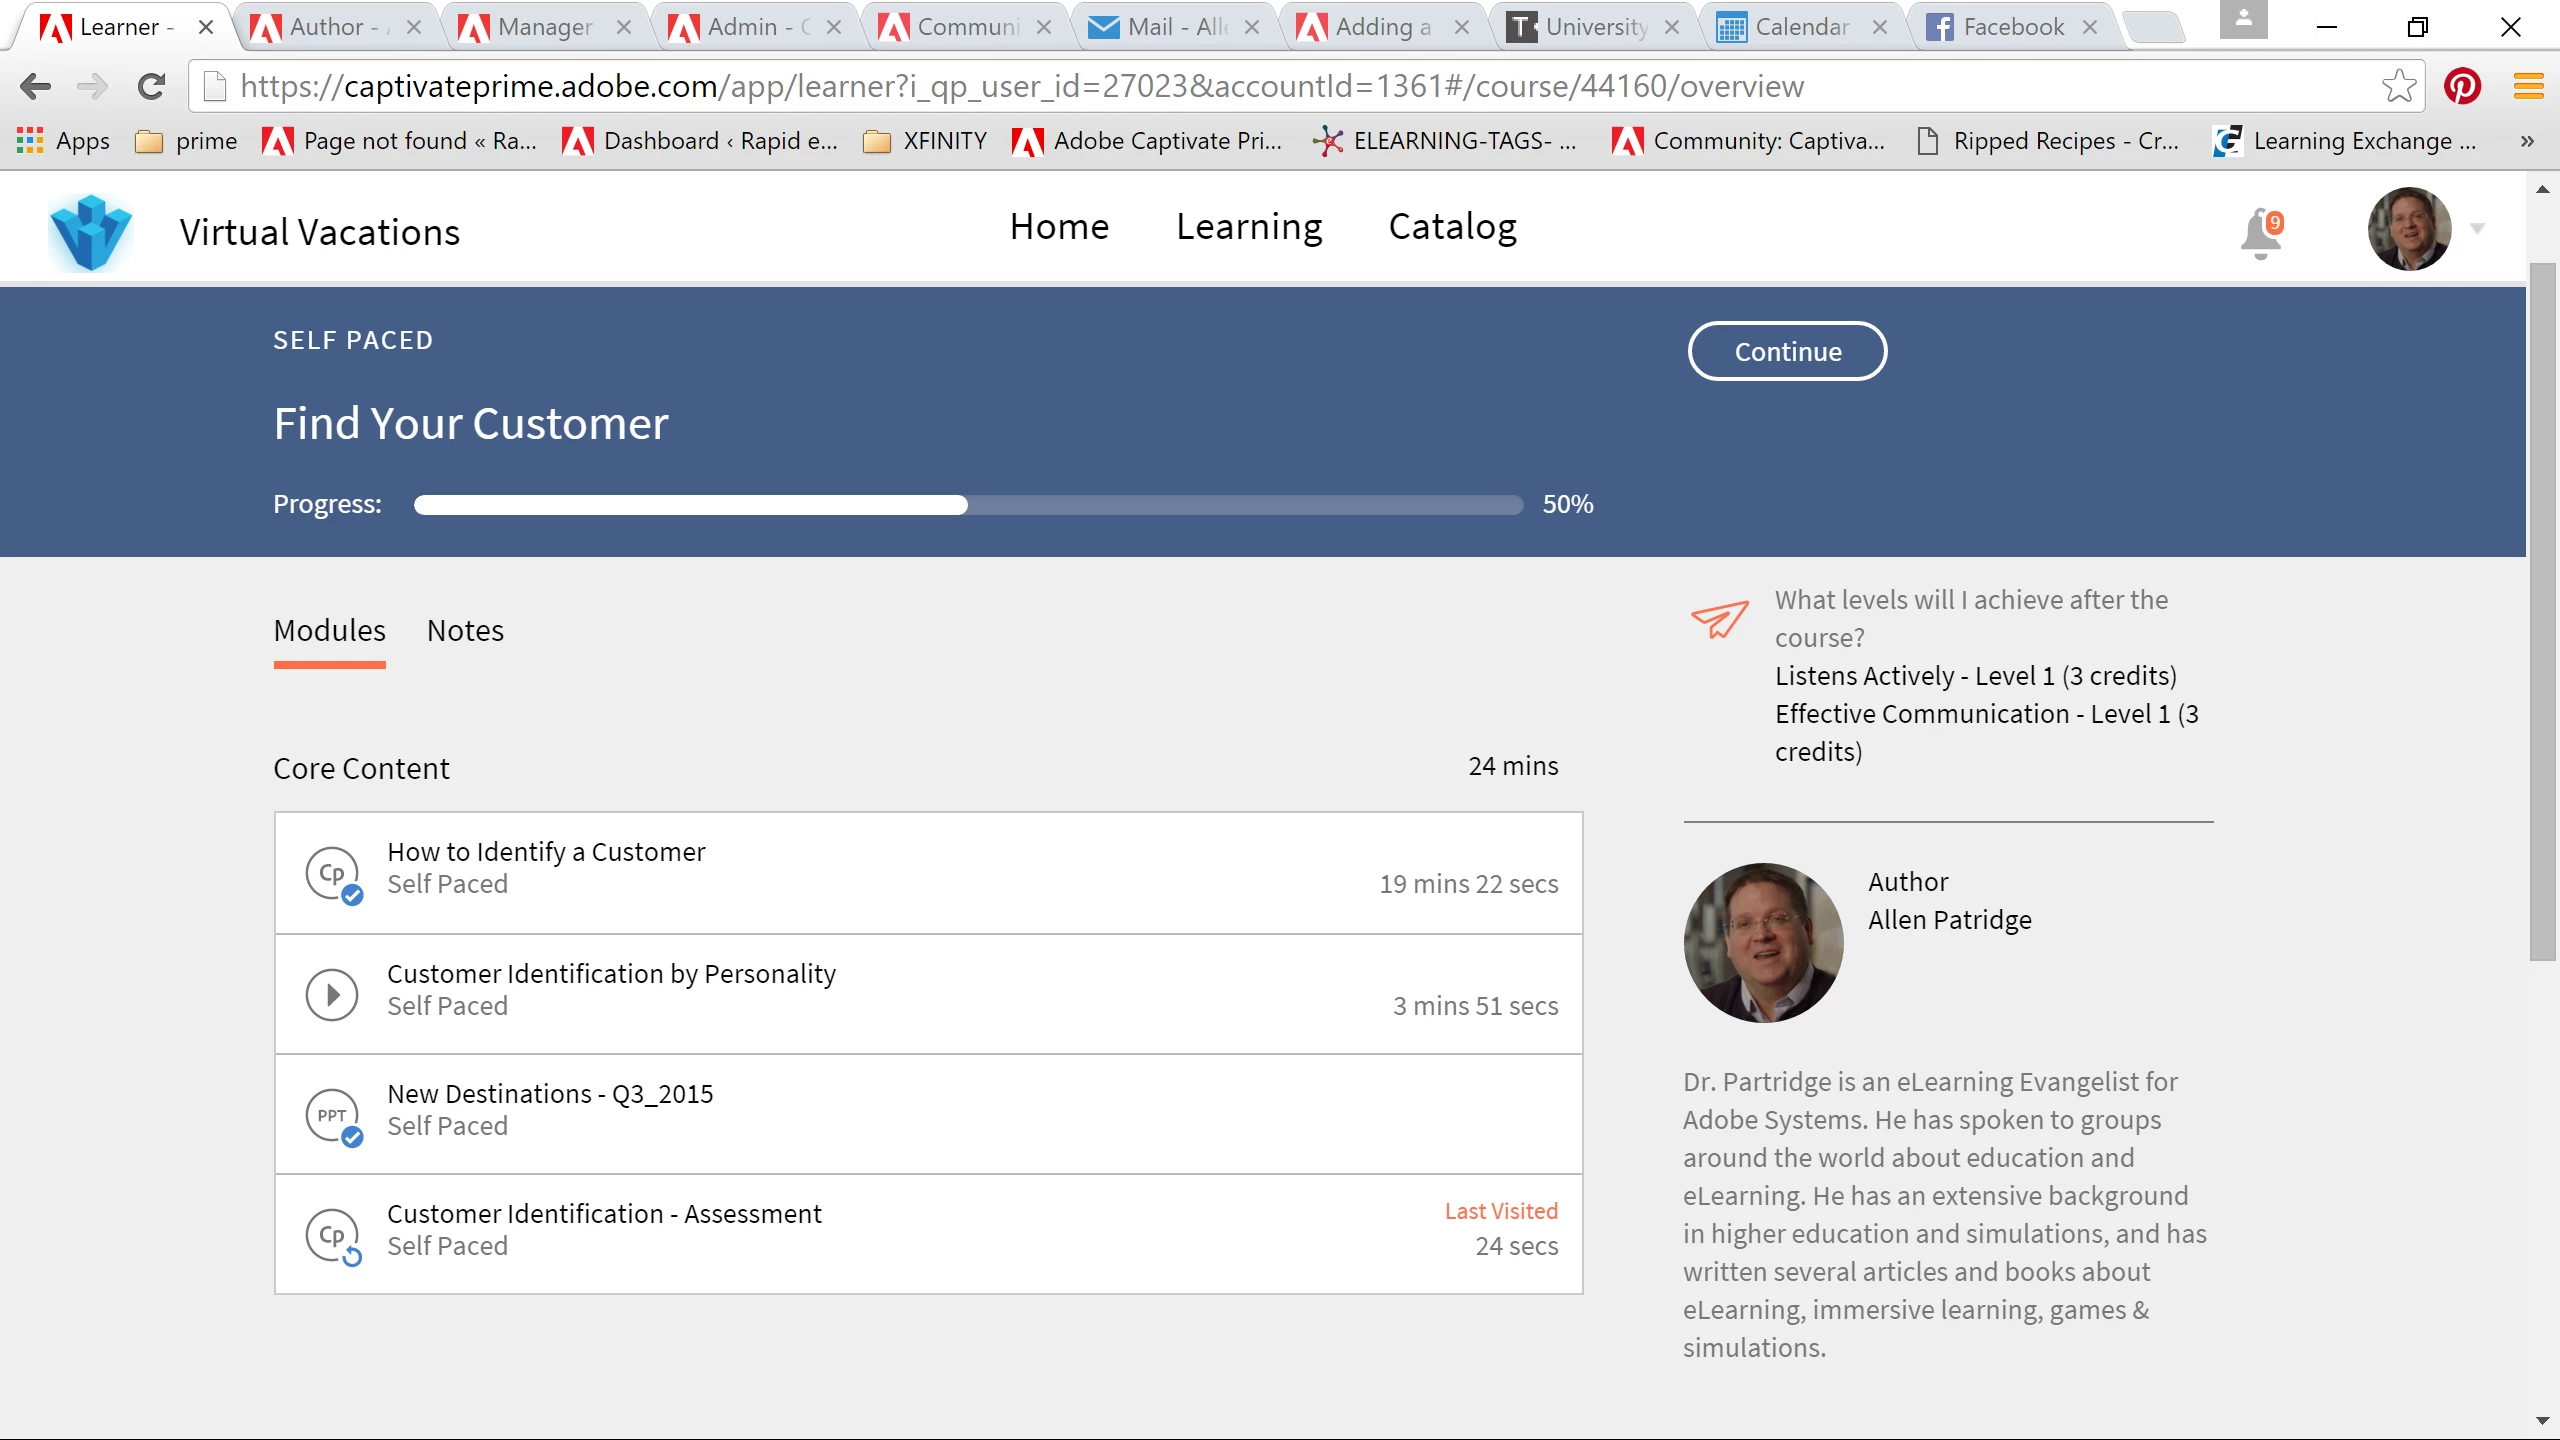Bookmark this page with the star icon
This screenshot has height=1440, width=2560.
point(2398,86)
